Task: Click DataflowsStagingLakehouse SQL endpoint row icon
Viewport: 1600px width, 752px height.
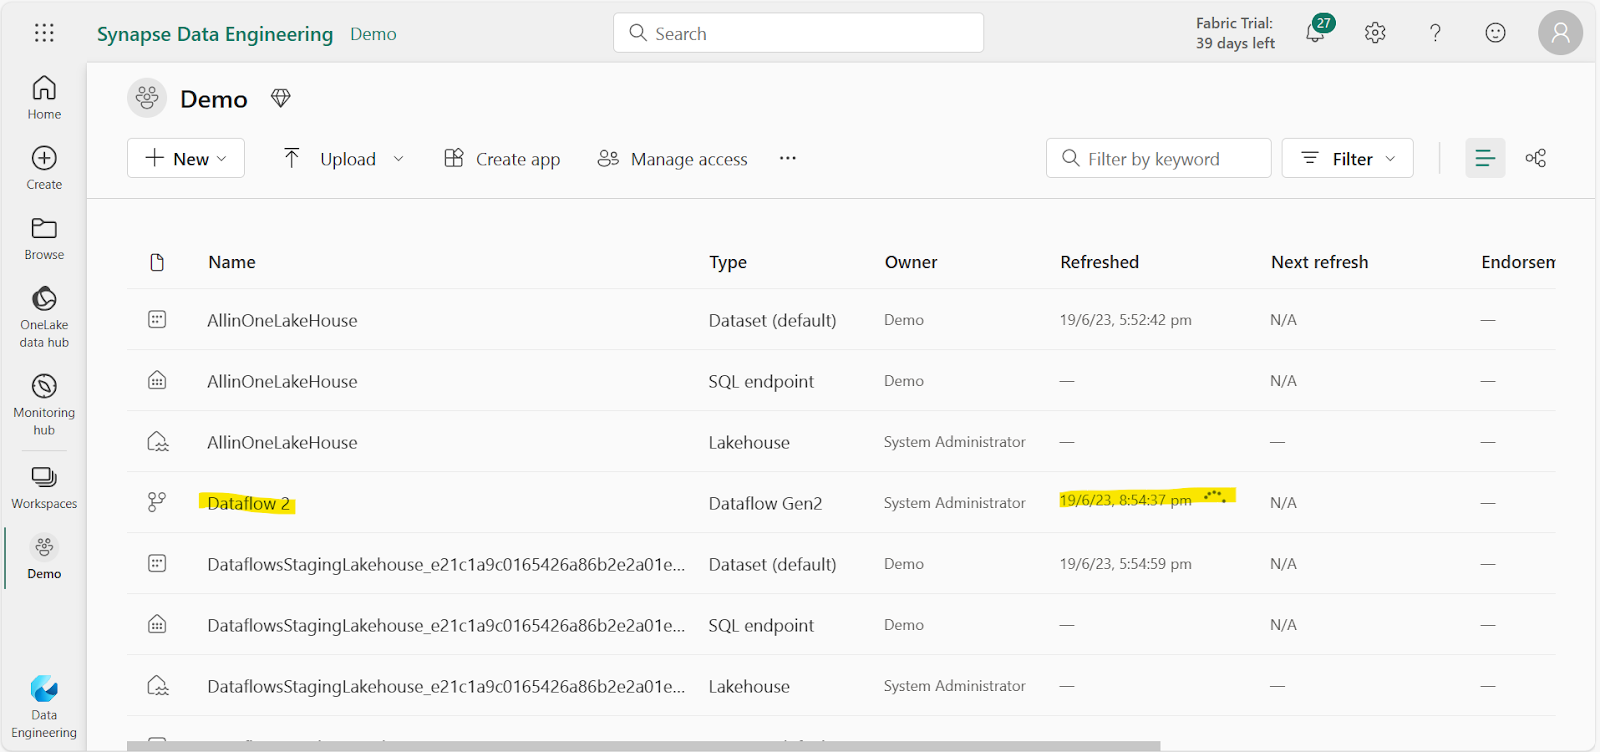Action: [x=157, y=624]
